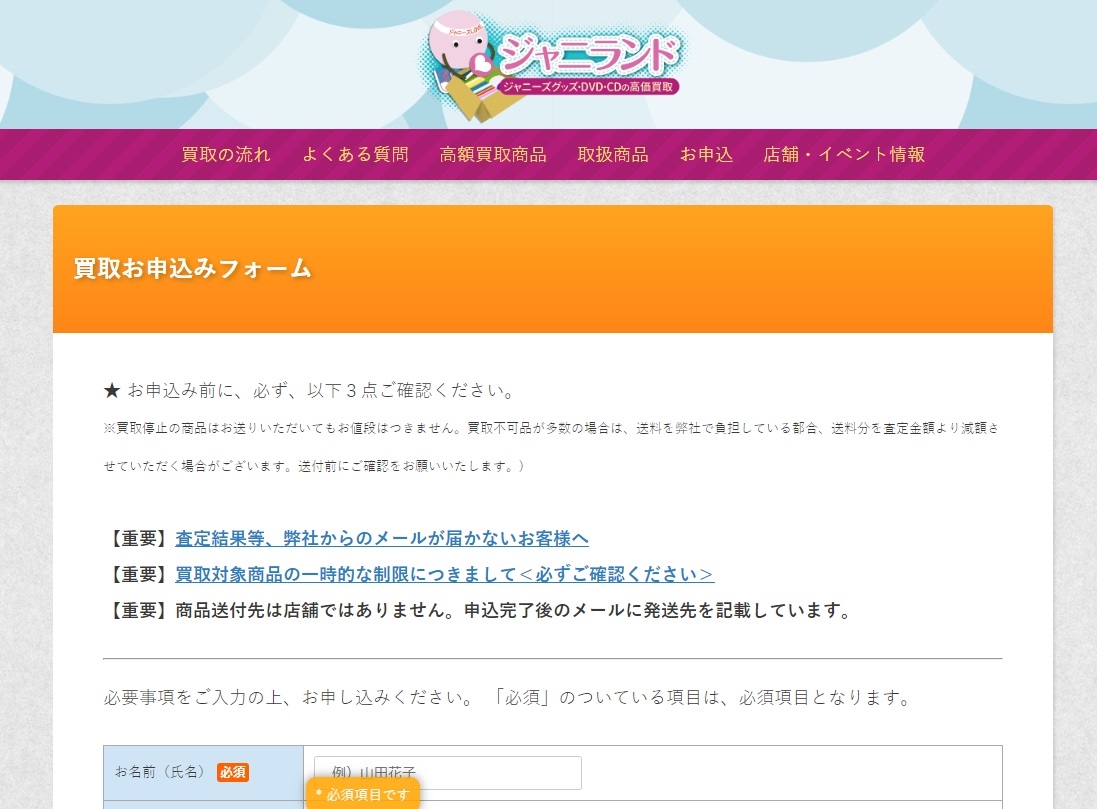Click the orange 必須 badge beside お名前
Image resolution: width=1097 pixels, height=809 pixels.
pyautogui.click(x=232, y=772)
